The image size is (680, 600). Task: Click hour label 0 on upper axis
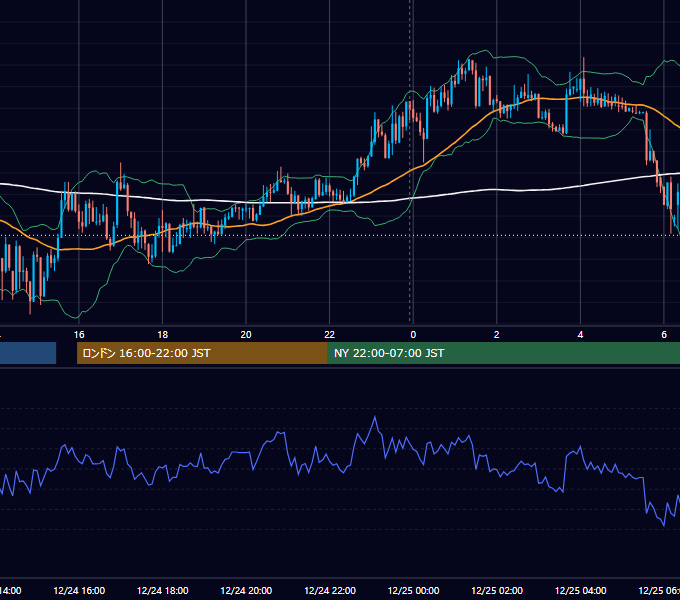413,335
